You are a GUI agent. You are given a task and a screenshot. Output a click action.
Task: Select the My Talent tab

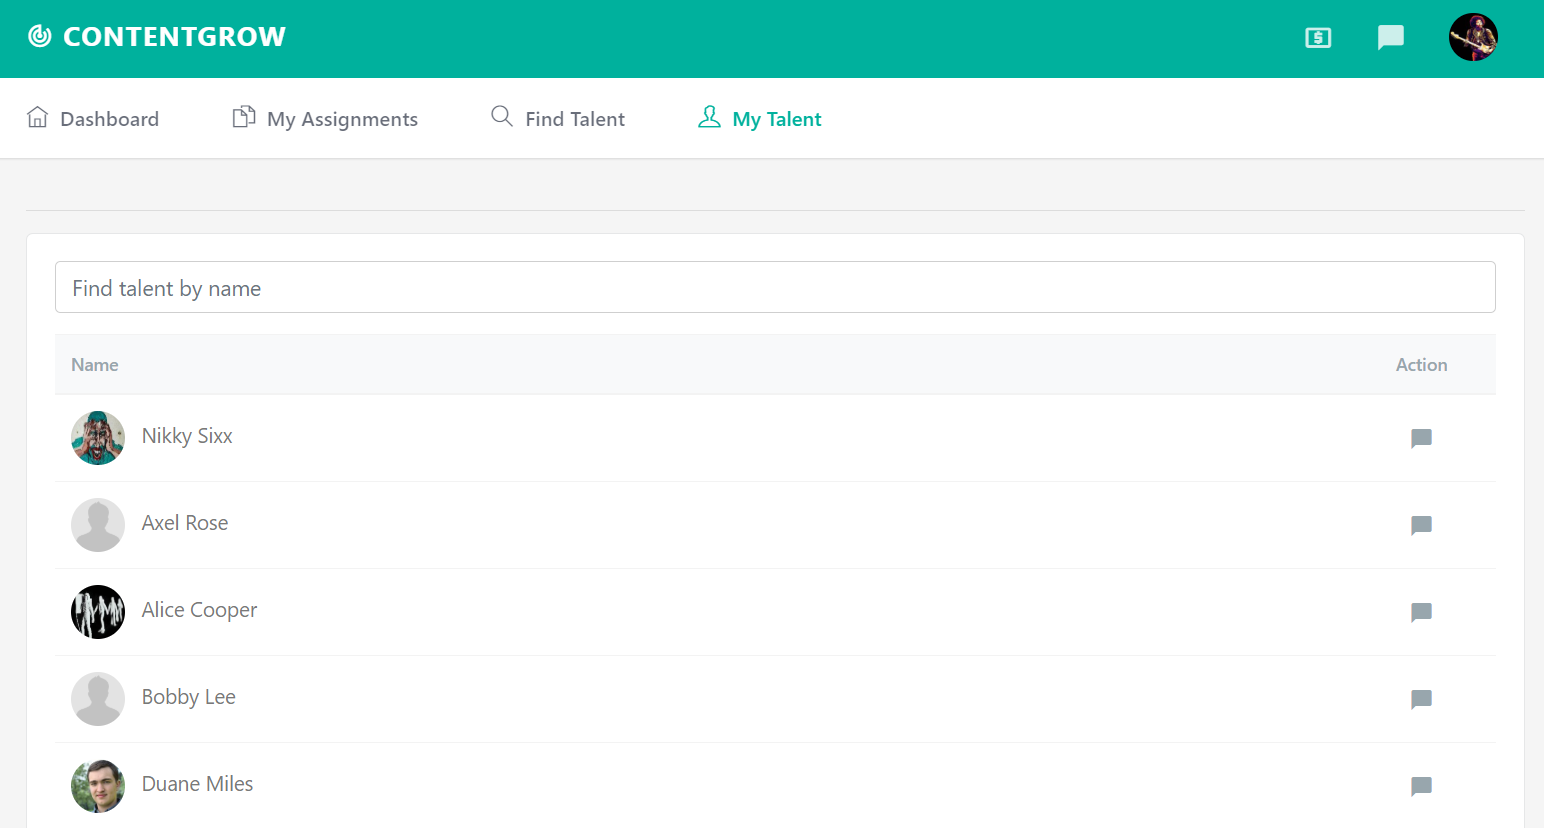tap(759, 118)
